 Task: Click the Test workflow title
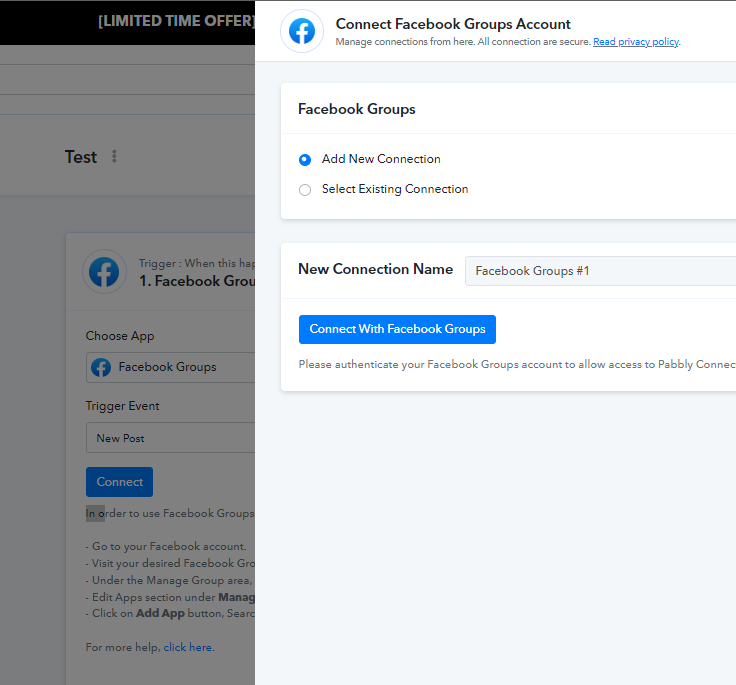pos(81,157)
